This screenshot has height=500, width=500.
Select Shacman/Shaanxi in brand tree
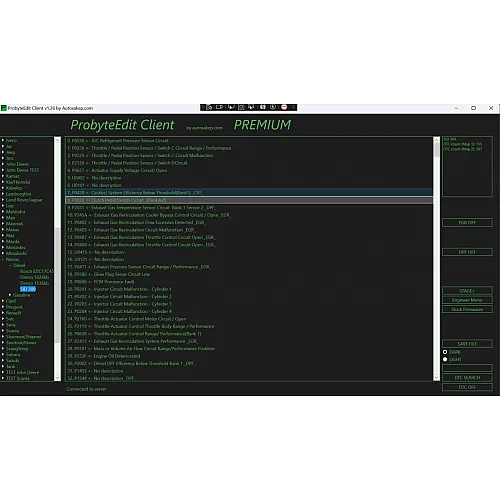pyautogui.click(x=23, y=337)
